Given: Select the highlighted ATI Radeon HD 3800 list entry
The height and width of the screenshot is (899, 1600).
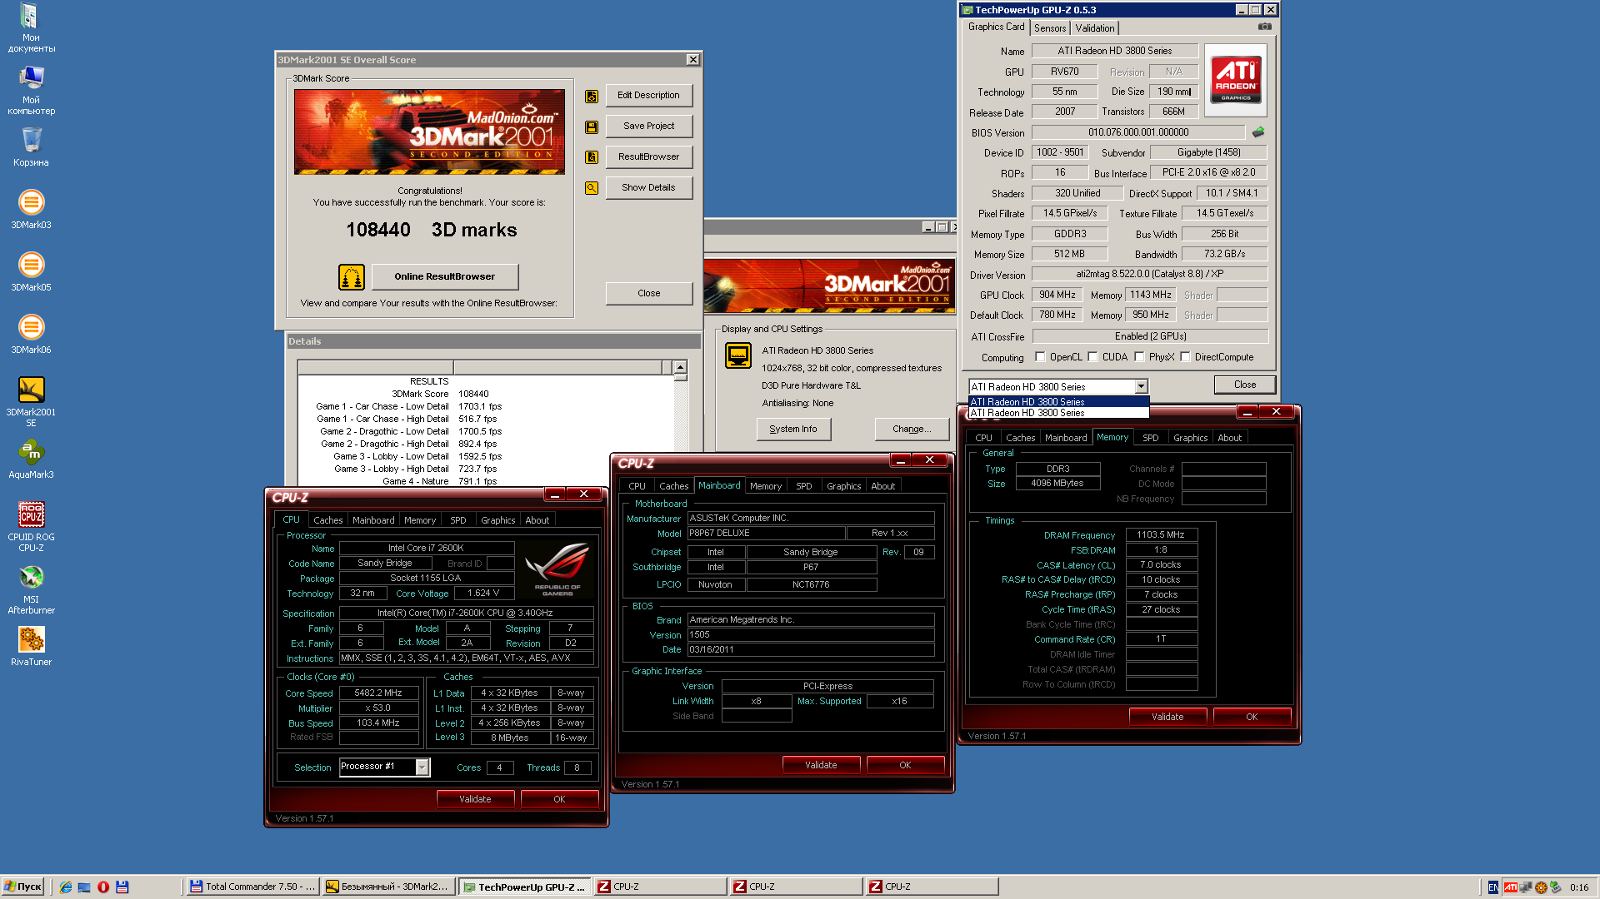Looking at the screenshot, I should (1059, 402).
